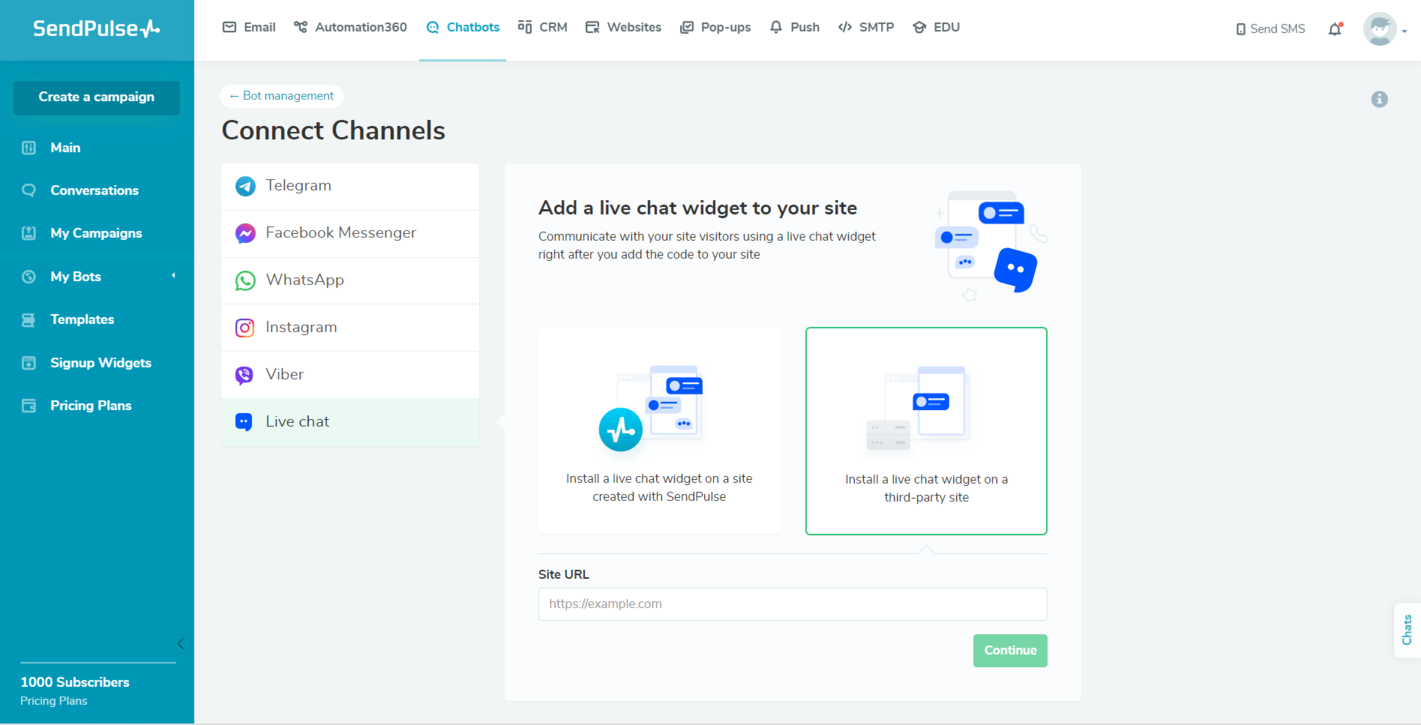The height and width of the screenshot is (725, 1421).
Task: Click the Connect Channels heading
Action: pyautogui.click(x=333, y=131)
